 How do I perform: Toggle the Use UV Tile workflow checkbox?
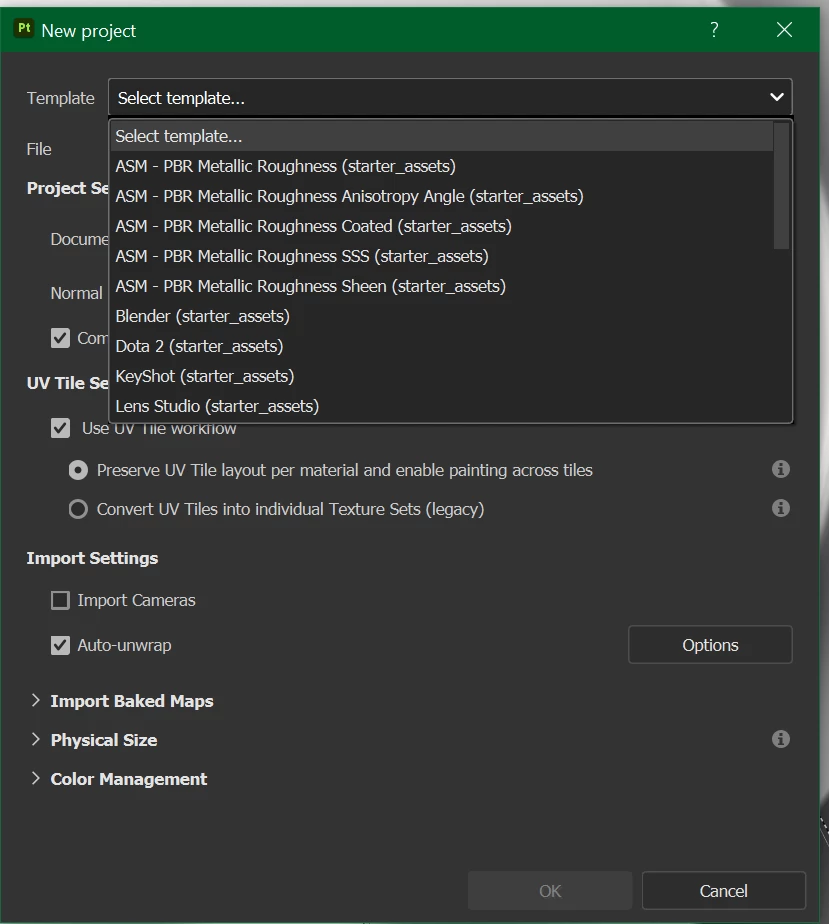click(61, 428)
